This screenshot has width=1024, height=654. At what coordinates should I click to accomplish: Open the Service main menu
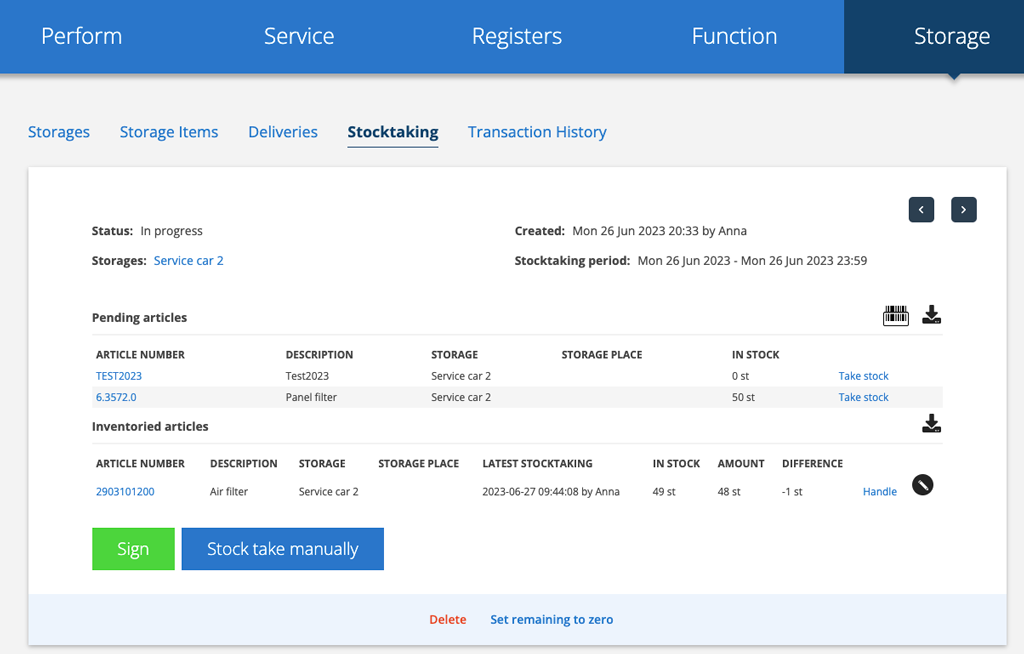coord(299,36)
